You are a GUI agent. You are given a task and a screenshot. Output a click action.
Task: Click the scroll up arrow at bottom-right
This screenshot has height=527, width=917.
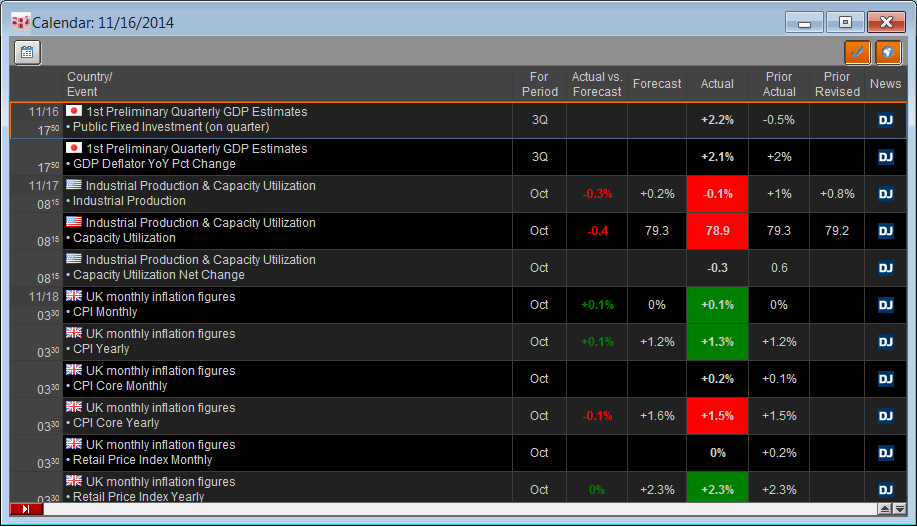point(884,509)
